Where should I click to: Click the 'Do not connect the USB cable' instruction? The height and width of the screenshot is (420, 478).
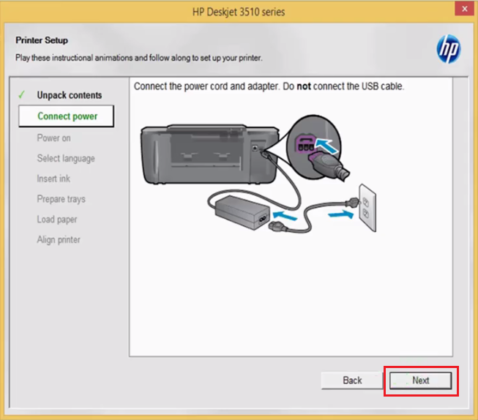coord(343,86)
